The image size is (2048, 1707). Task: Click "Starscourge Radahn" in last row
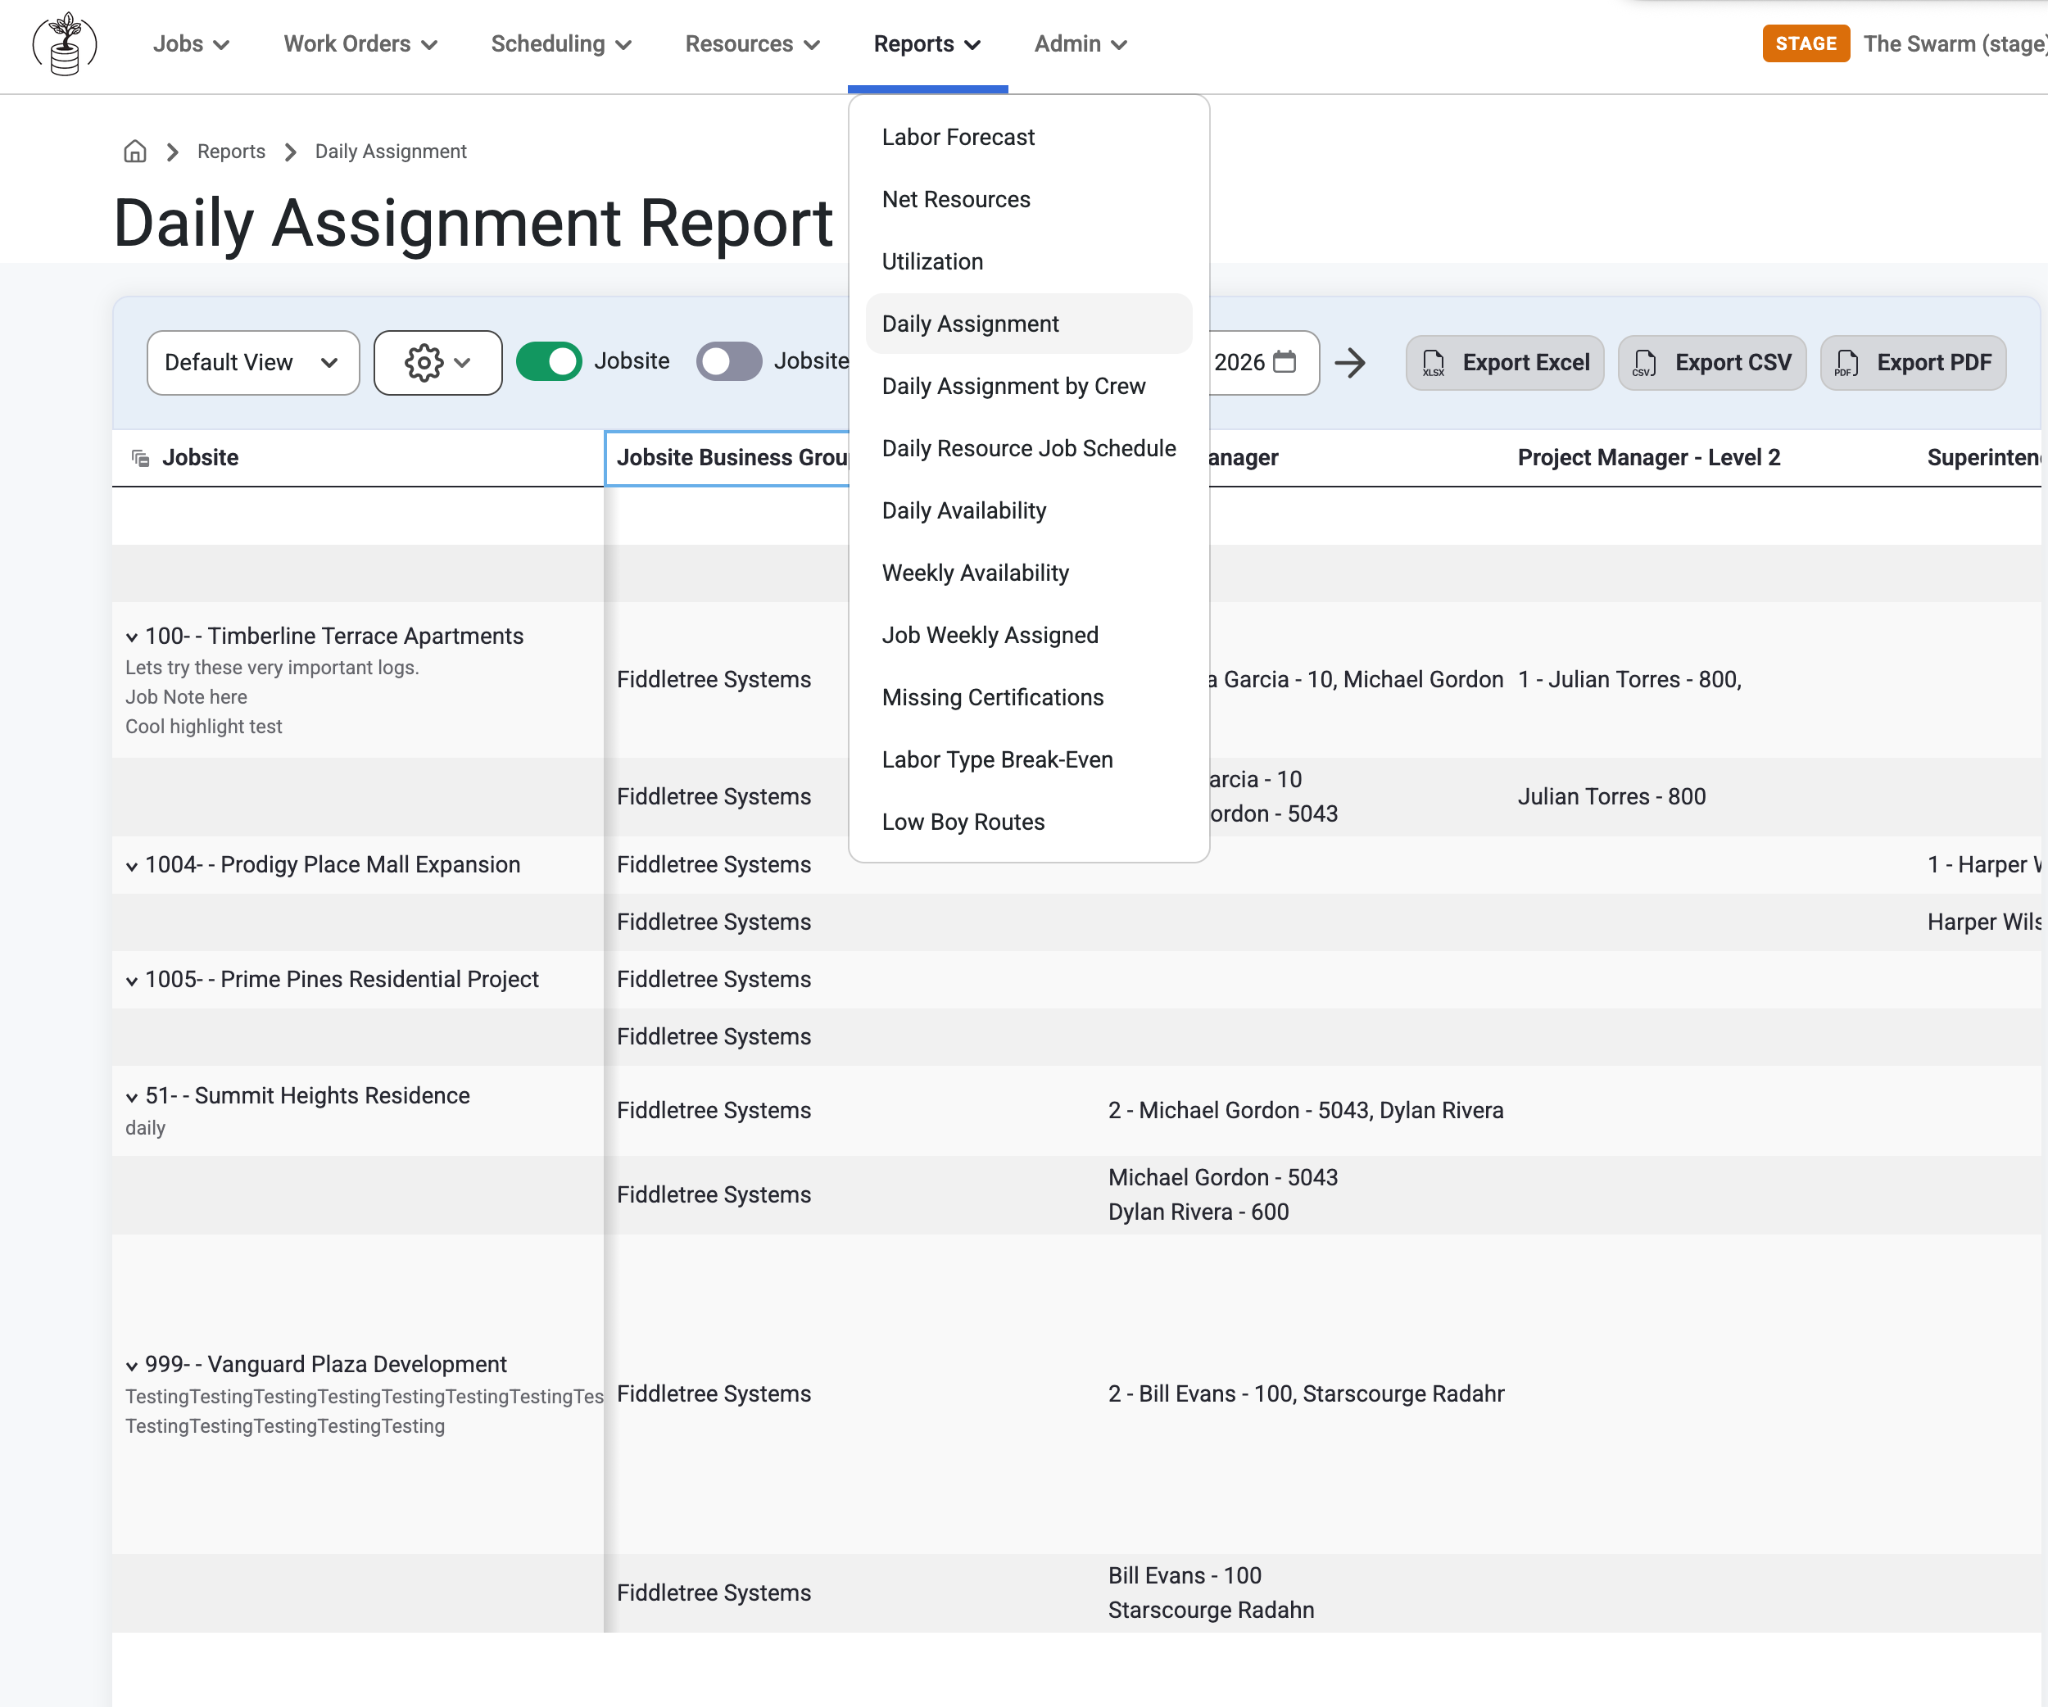1211,1610
